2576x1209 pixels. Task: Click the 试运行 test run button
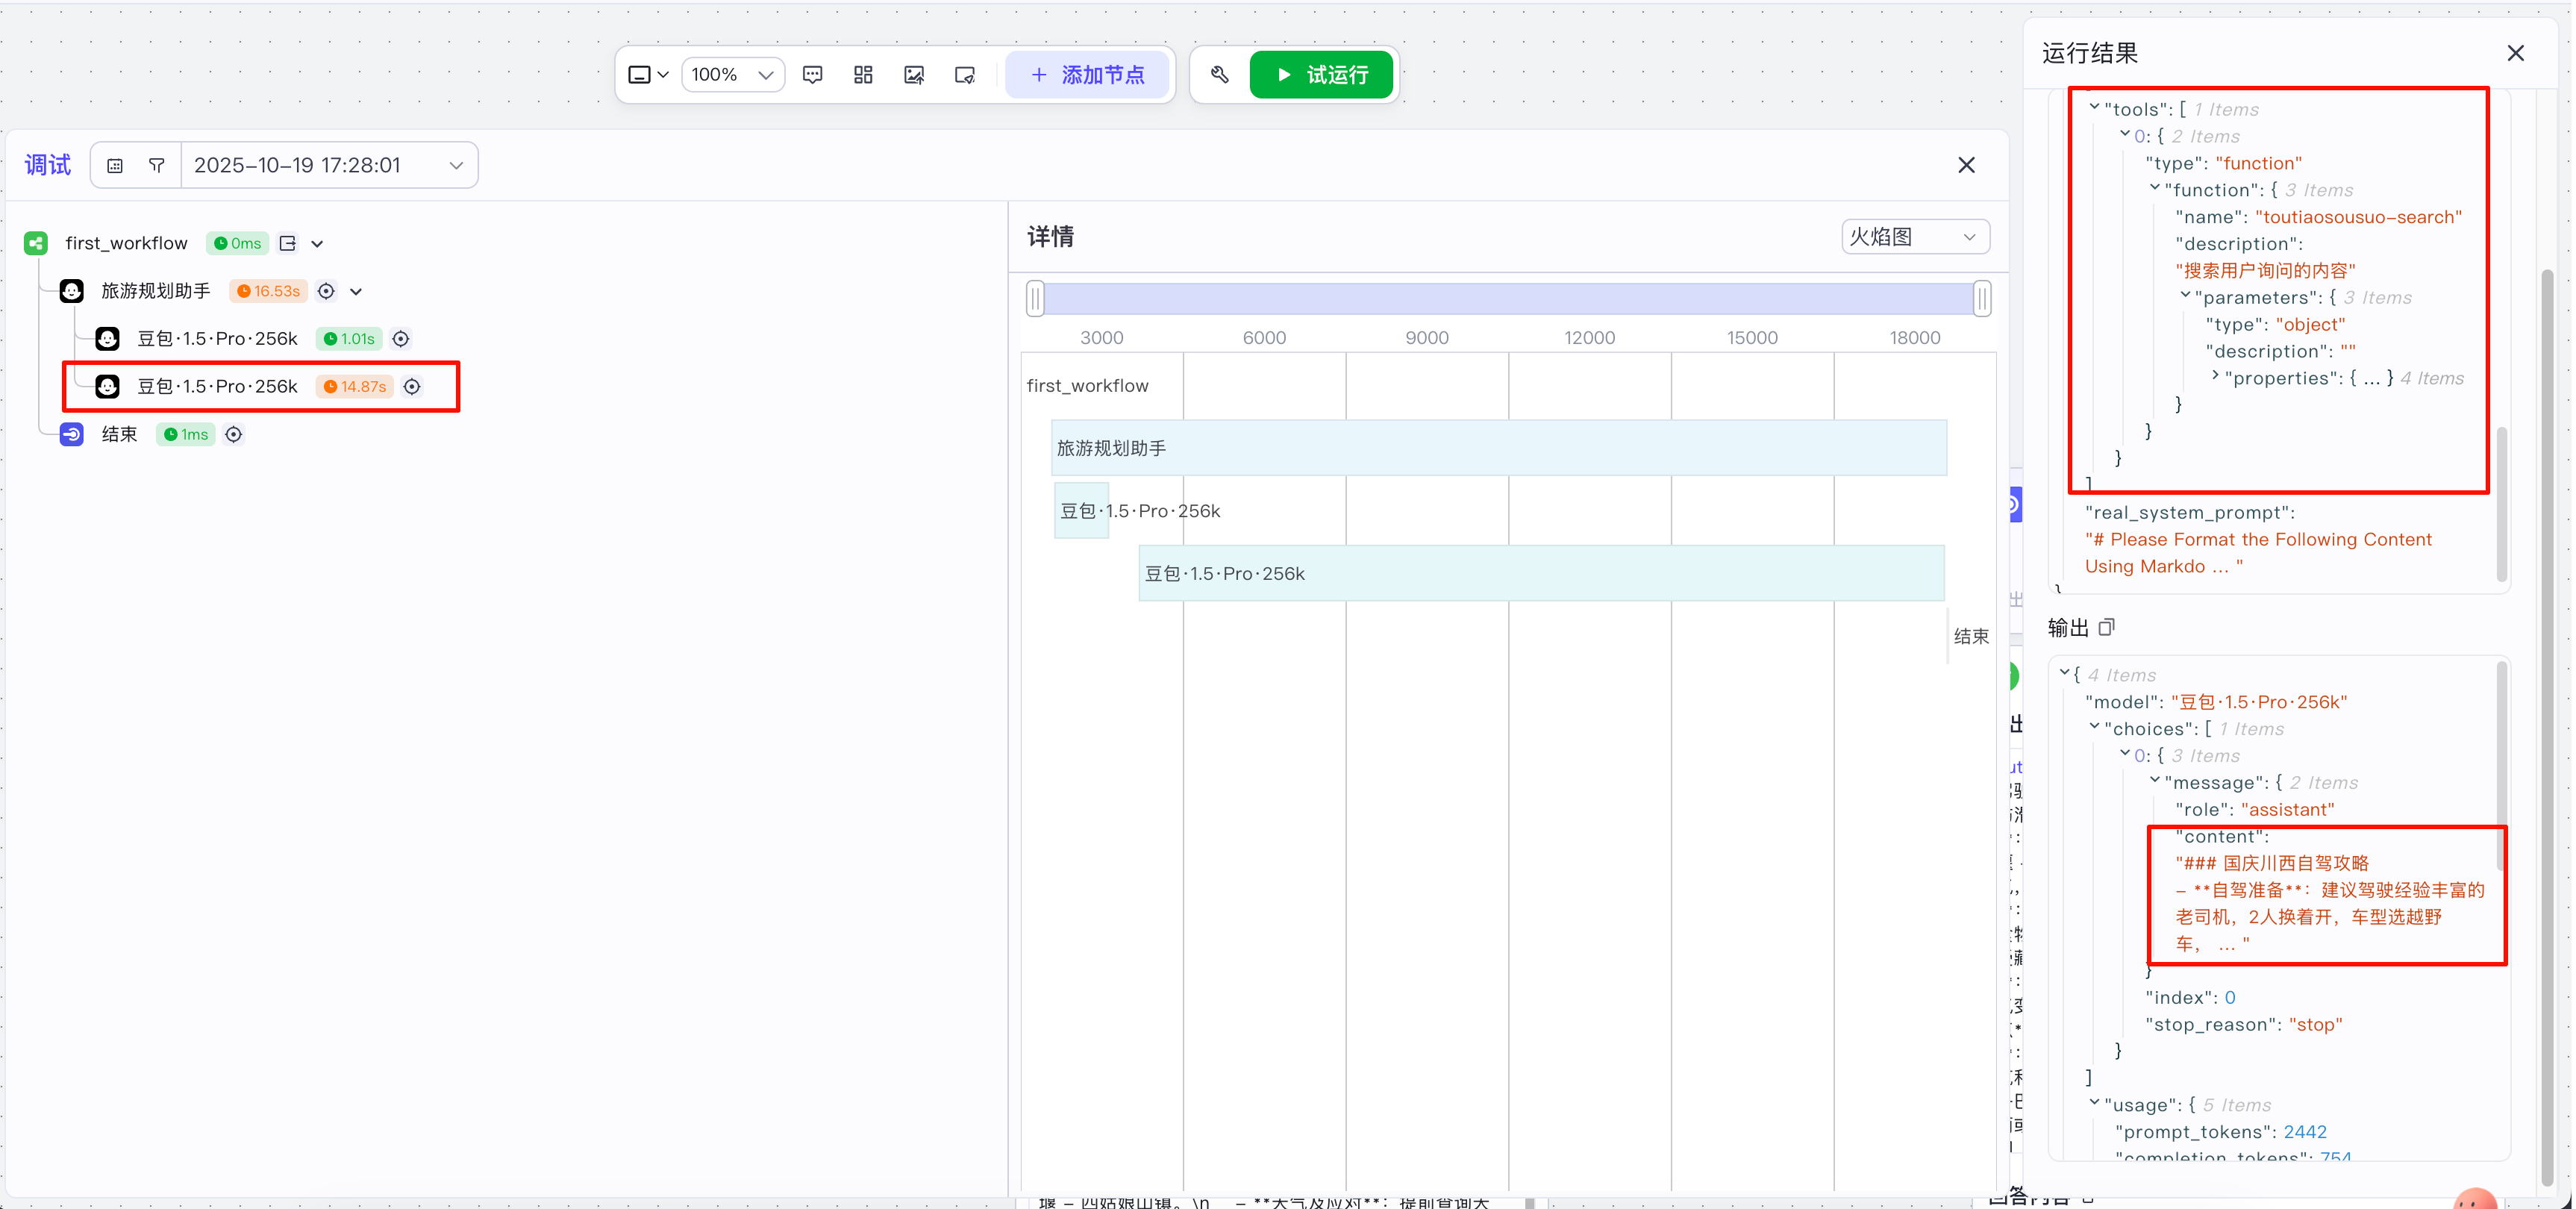pyautogui.click(x=1321, y=75)
